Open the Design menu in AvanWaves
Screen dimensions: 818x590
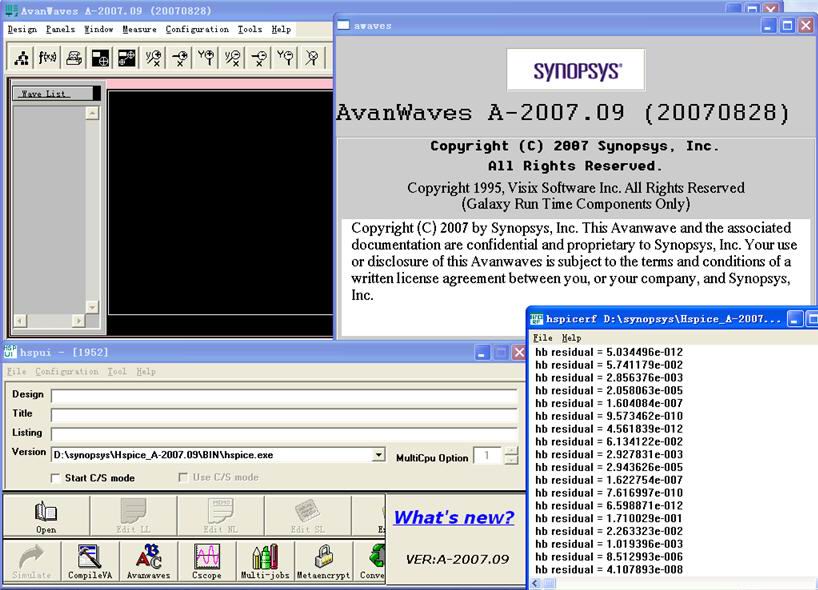click(22, 29)
